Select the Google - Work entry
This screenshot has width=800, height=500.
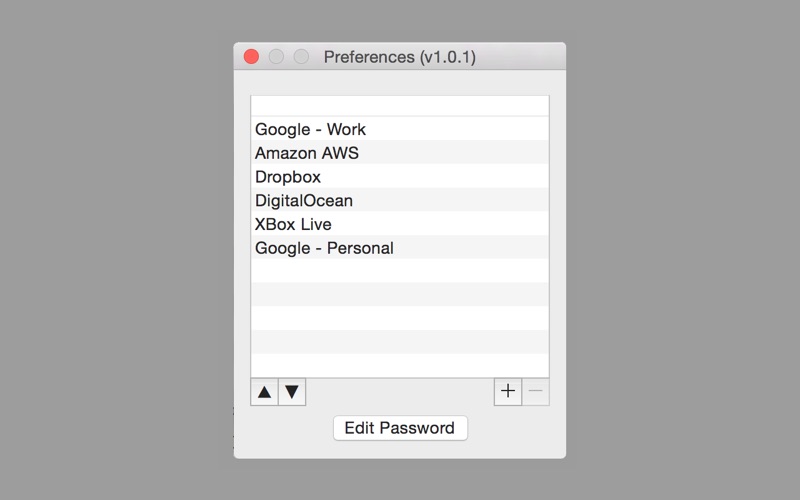tap(400, 129)
